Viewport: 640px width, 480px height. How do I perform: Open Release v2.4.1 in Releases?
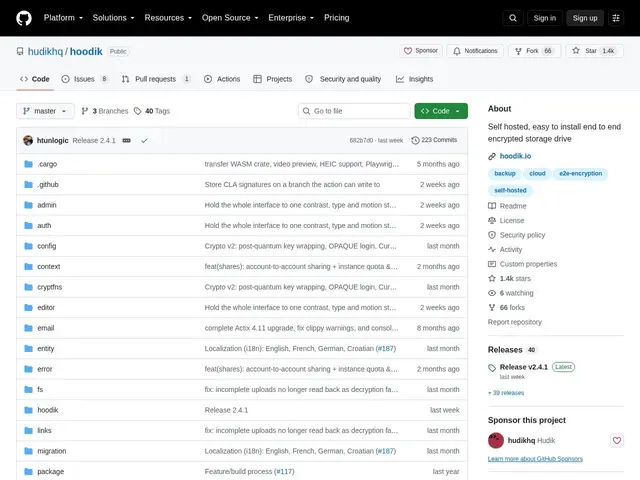point(523,367)
